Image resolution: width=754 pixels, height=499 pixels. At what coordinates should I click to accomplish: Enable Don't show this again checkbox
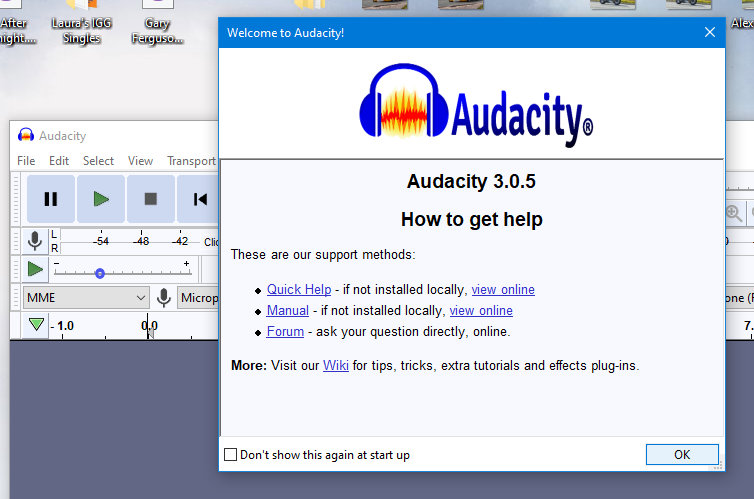click(231, 454)
